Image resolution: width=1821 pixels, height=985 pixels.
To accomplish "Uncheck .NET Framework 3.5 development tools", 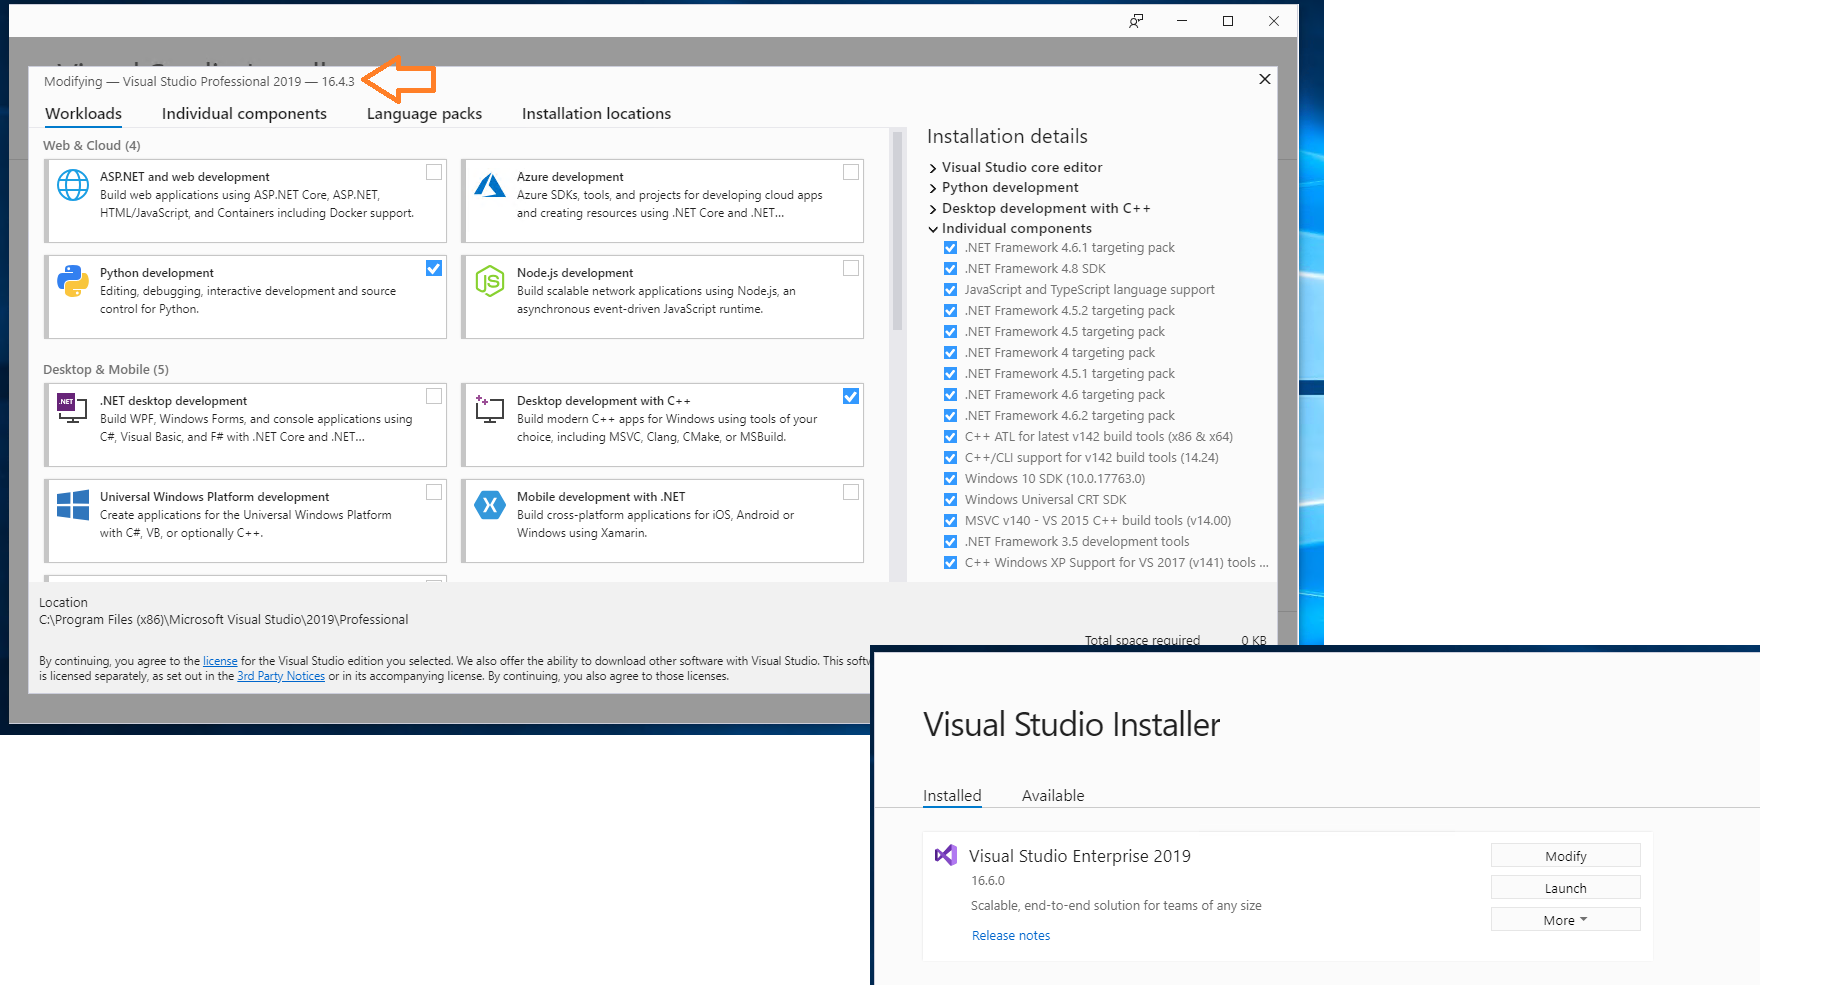I will pos(951,542).
